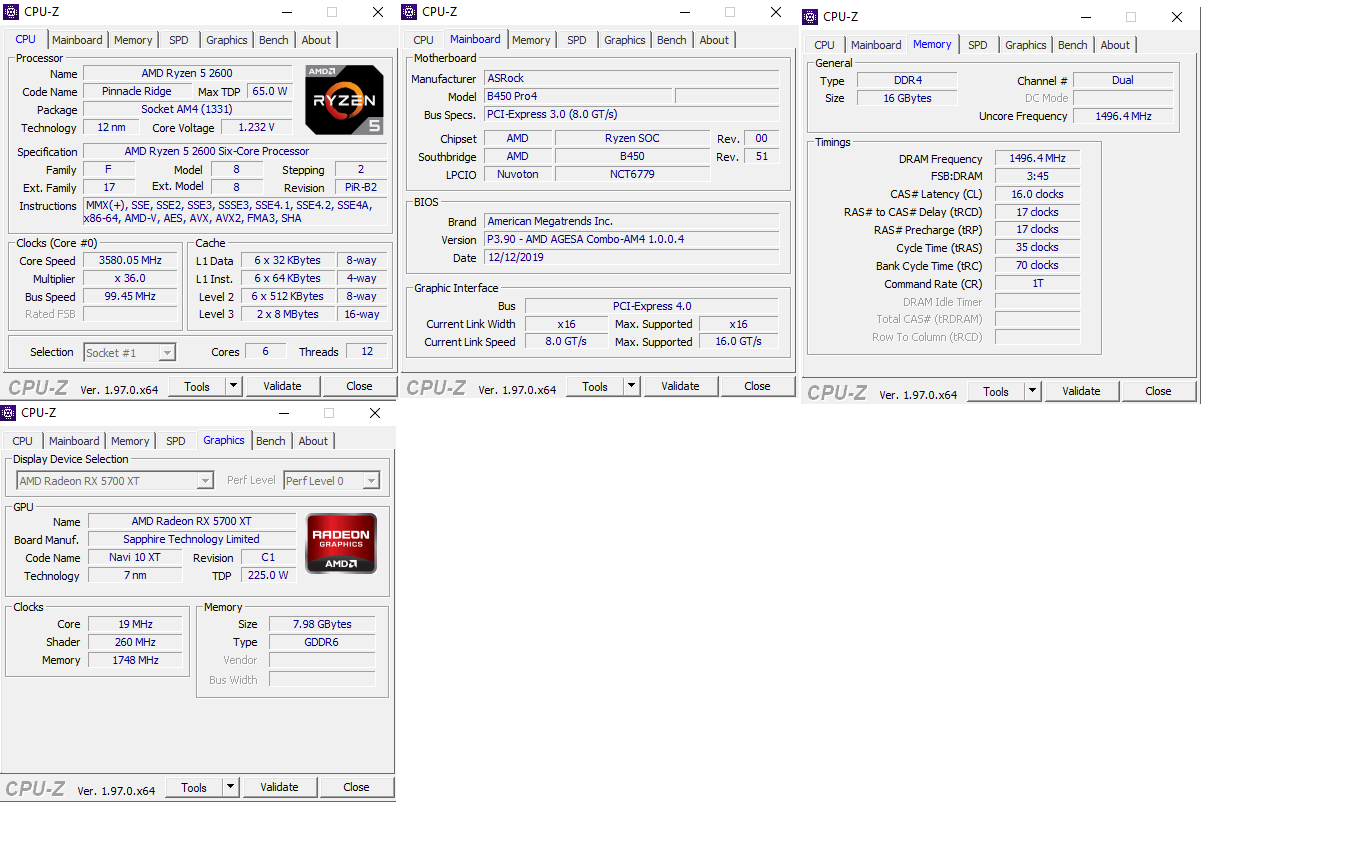Click Validate in the Memory window
Screen dimensions: 1372x844
coord(1081,391)
